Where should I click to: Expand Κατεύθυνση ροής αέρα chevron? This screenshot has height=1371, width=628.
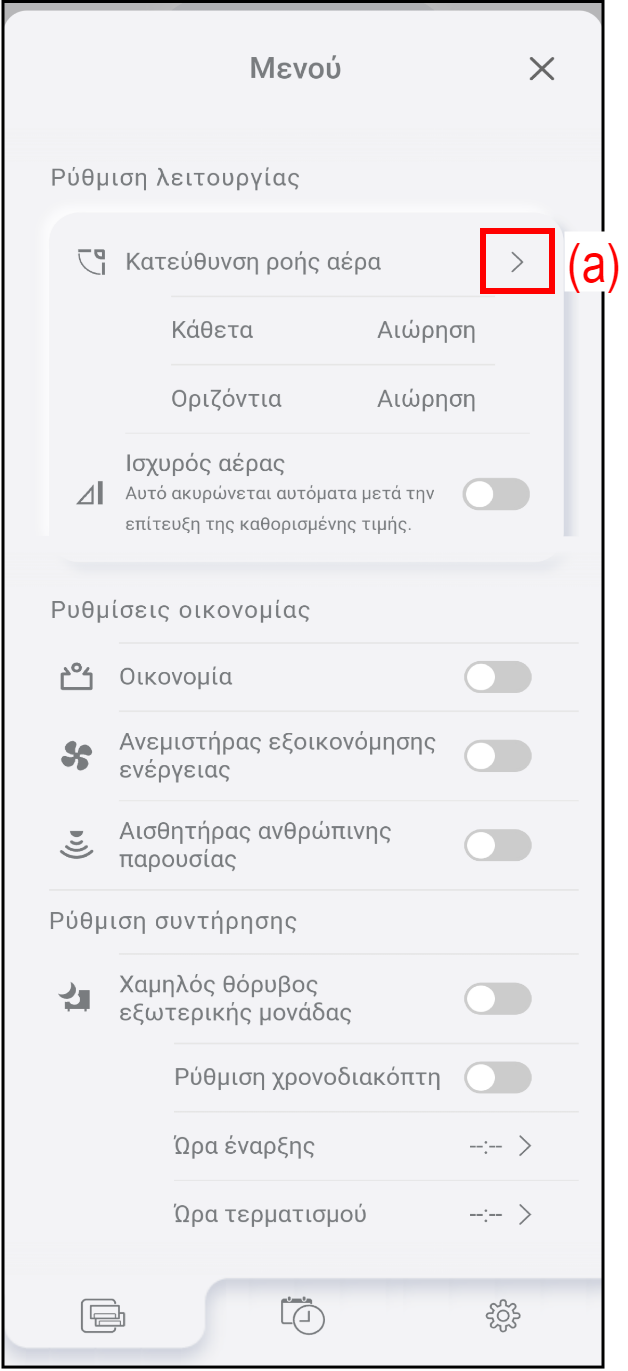(x=517, y=263)
